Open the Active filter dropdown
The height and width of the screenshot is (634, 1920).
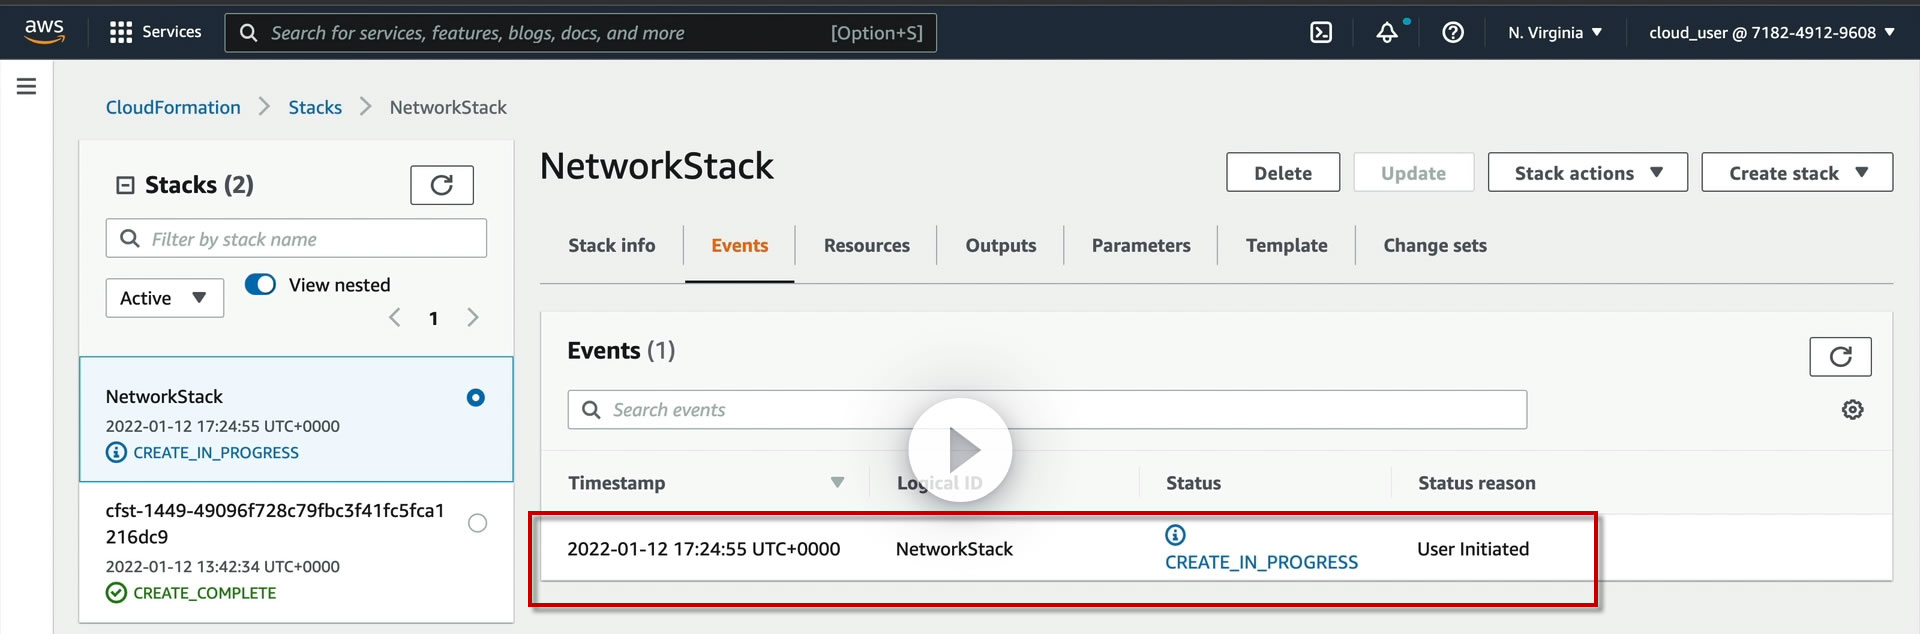164,298
